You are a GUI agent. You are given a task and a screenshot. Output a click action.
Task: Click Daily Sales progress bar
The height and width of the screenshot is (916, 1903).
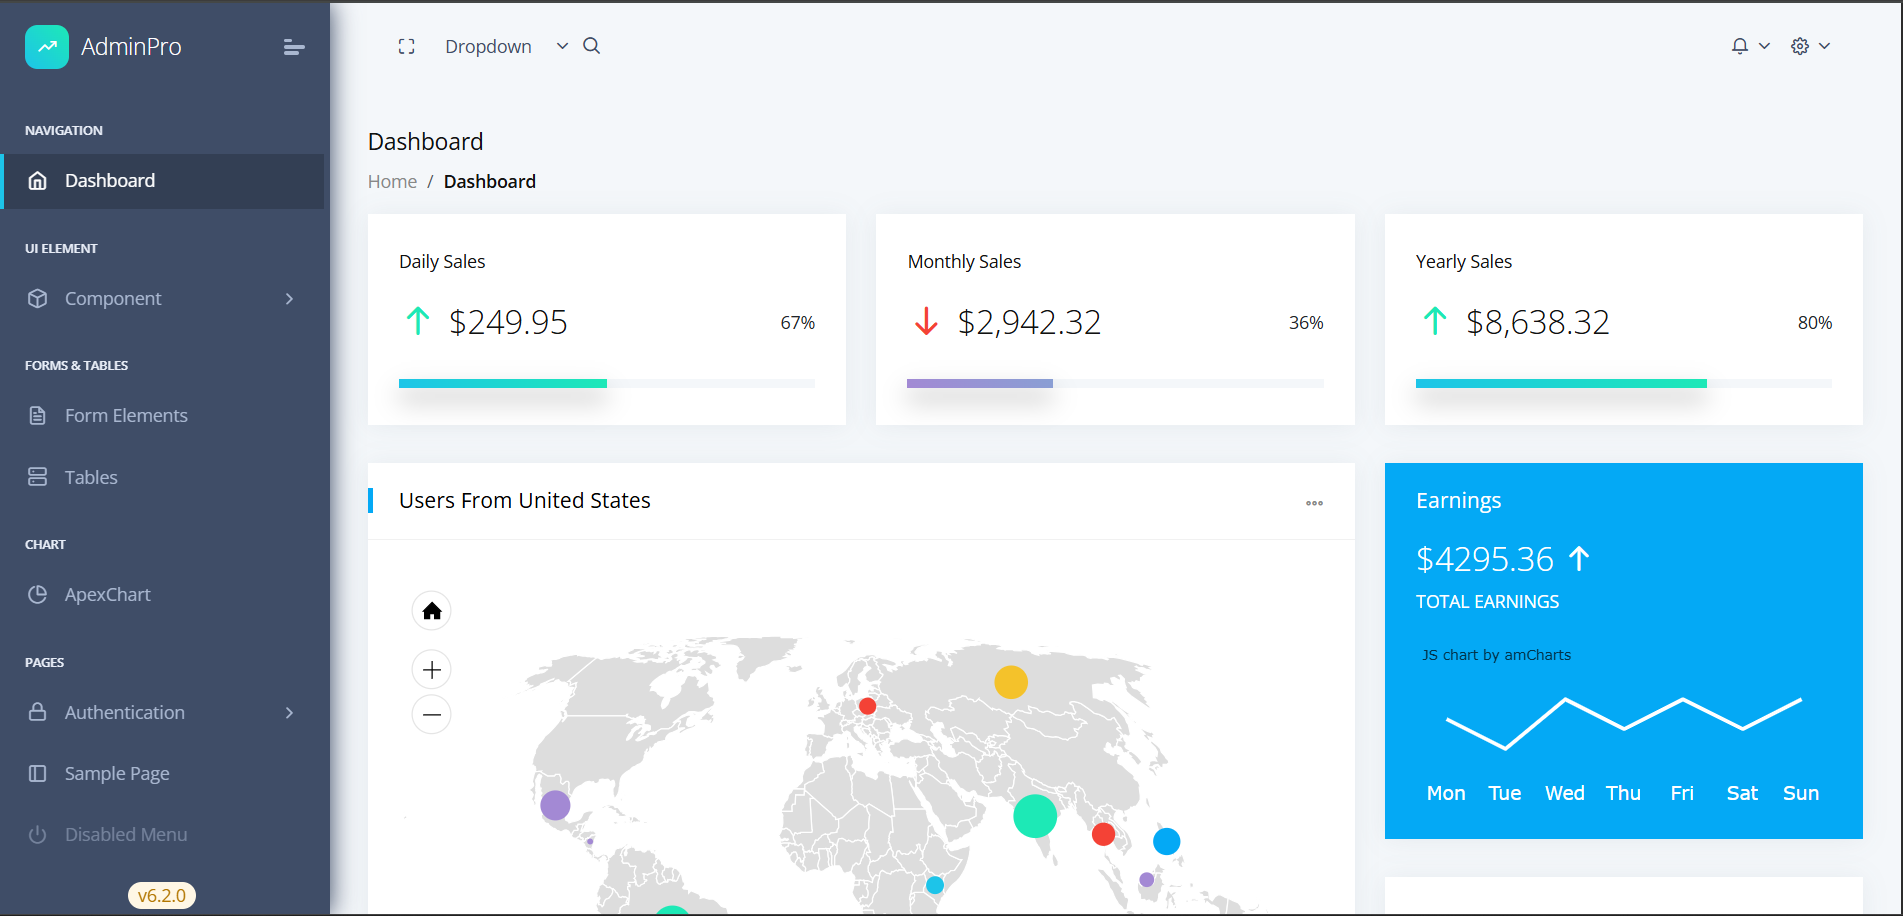coord(607,383)
